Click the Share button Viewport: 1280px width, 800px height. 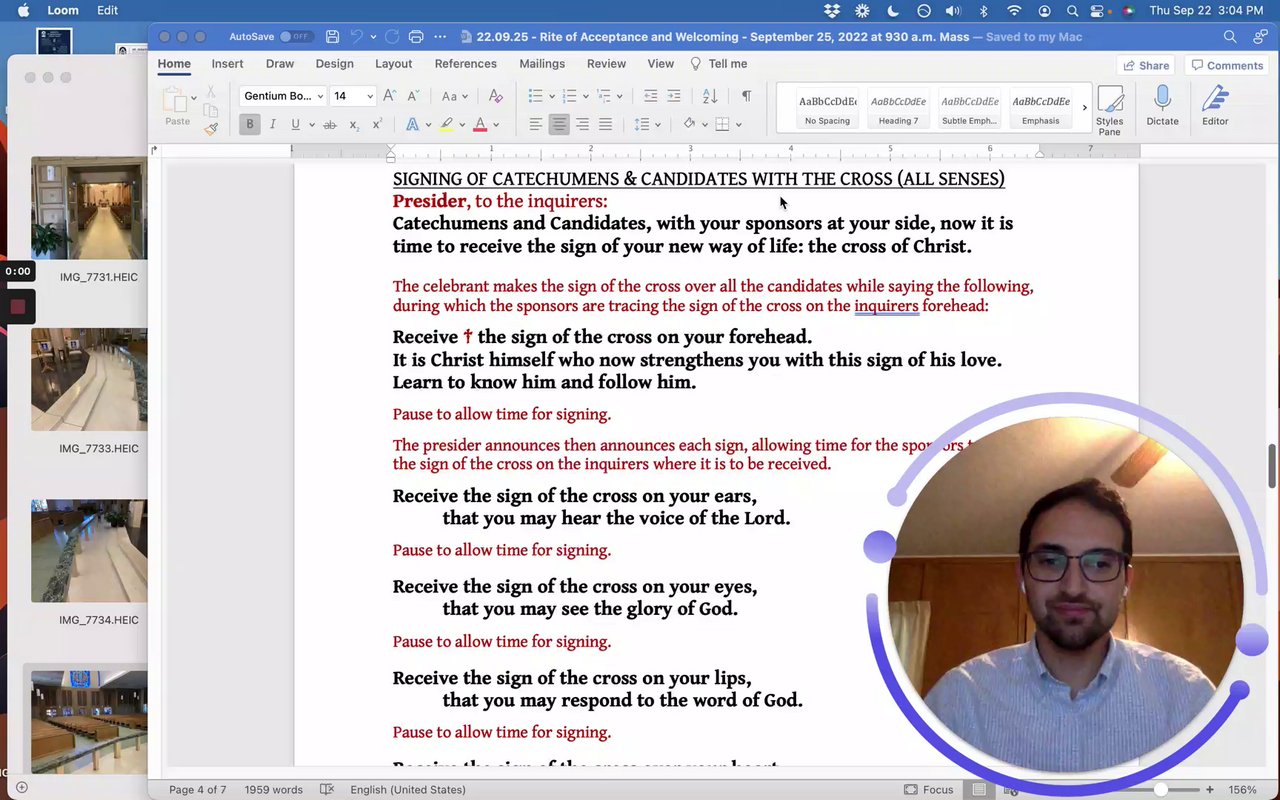pos(1146,65)
